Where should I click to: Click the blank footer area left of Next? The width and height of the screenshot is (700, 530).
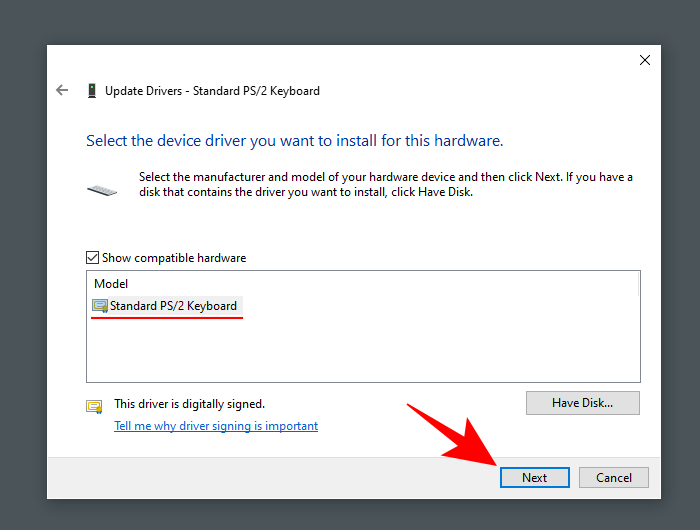tap(270, 478)
